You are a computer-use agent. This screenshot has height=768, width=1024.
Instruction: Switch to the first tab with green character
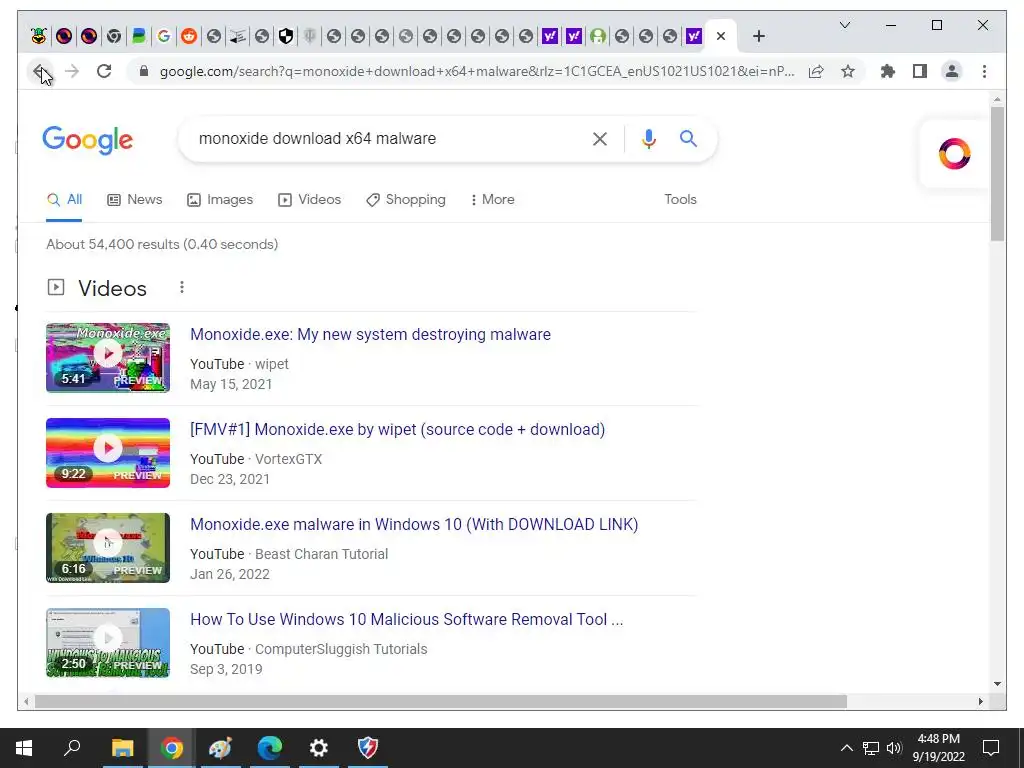39,36
